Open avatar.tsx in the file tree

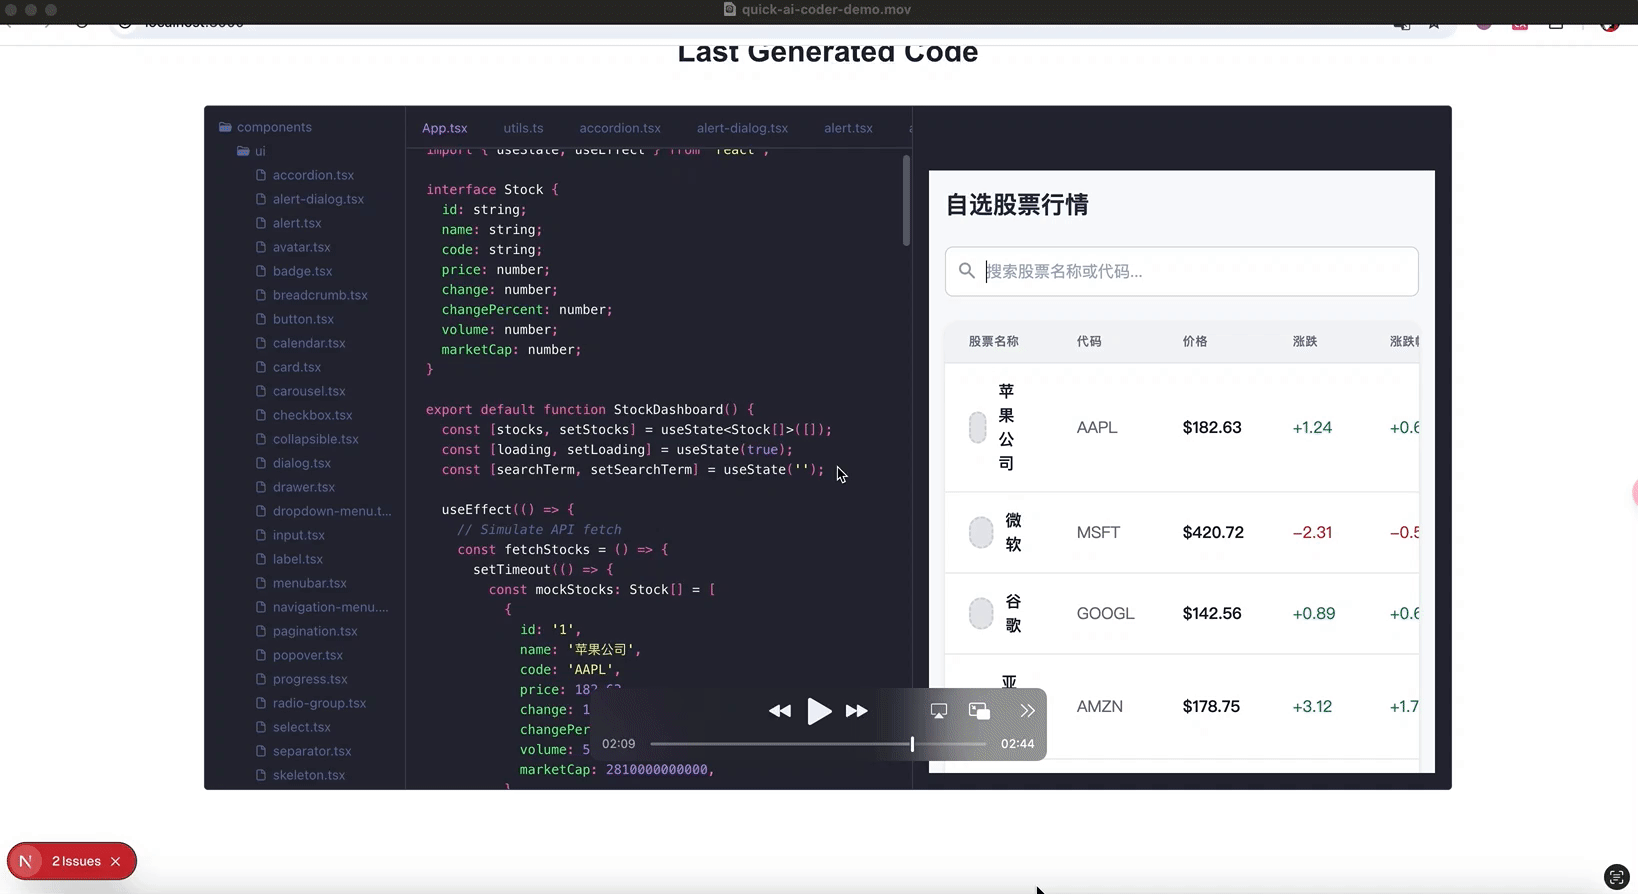pos(292,247)
